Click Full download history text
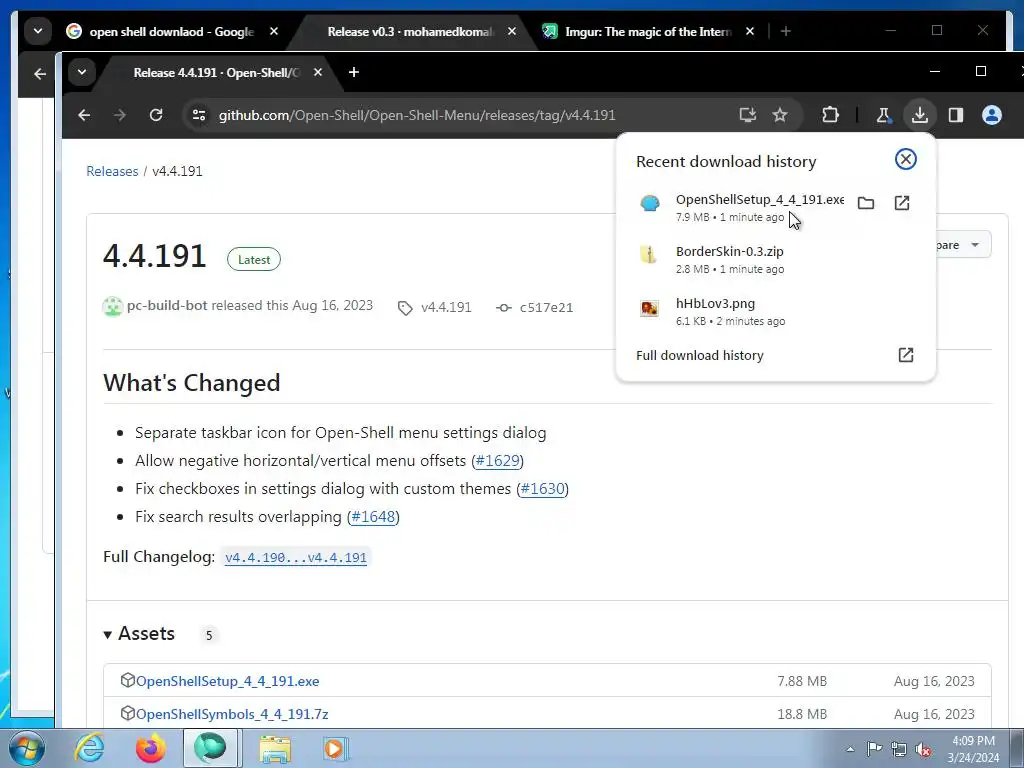1024x768 pixels. coord(699,355)
